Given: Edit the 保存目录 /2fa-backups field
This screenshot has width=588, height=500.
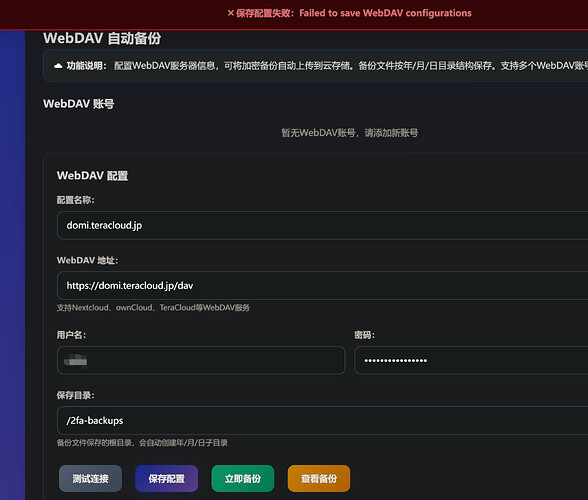Looking at the screenshot, I should pyautogui.click(x=322, y=420).
